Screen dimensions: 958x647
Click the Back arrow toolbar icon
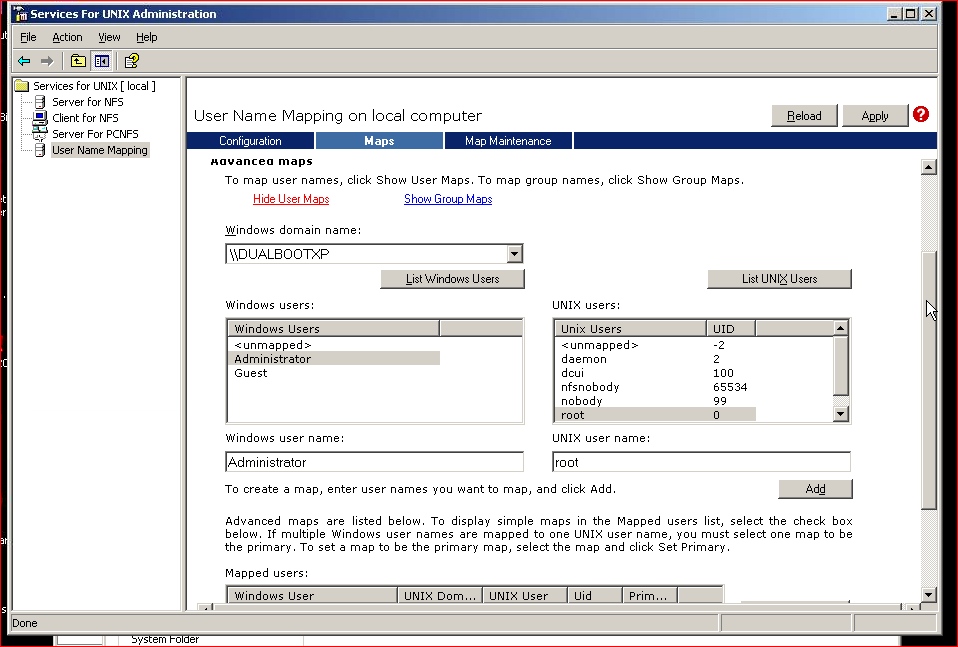point(24,61)
